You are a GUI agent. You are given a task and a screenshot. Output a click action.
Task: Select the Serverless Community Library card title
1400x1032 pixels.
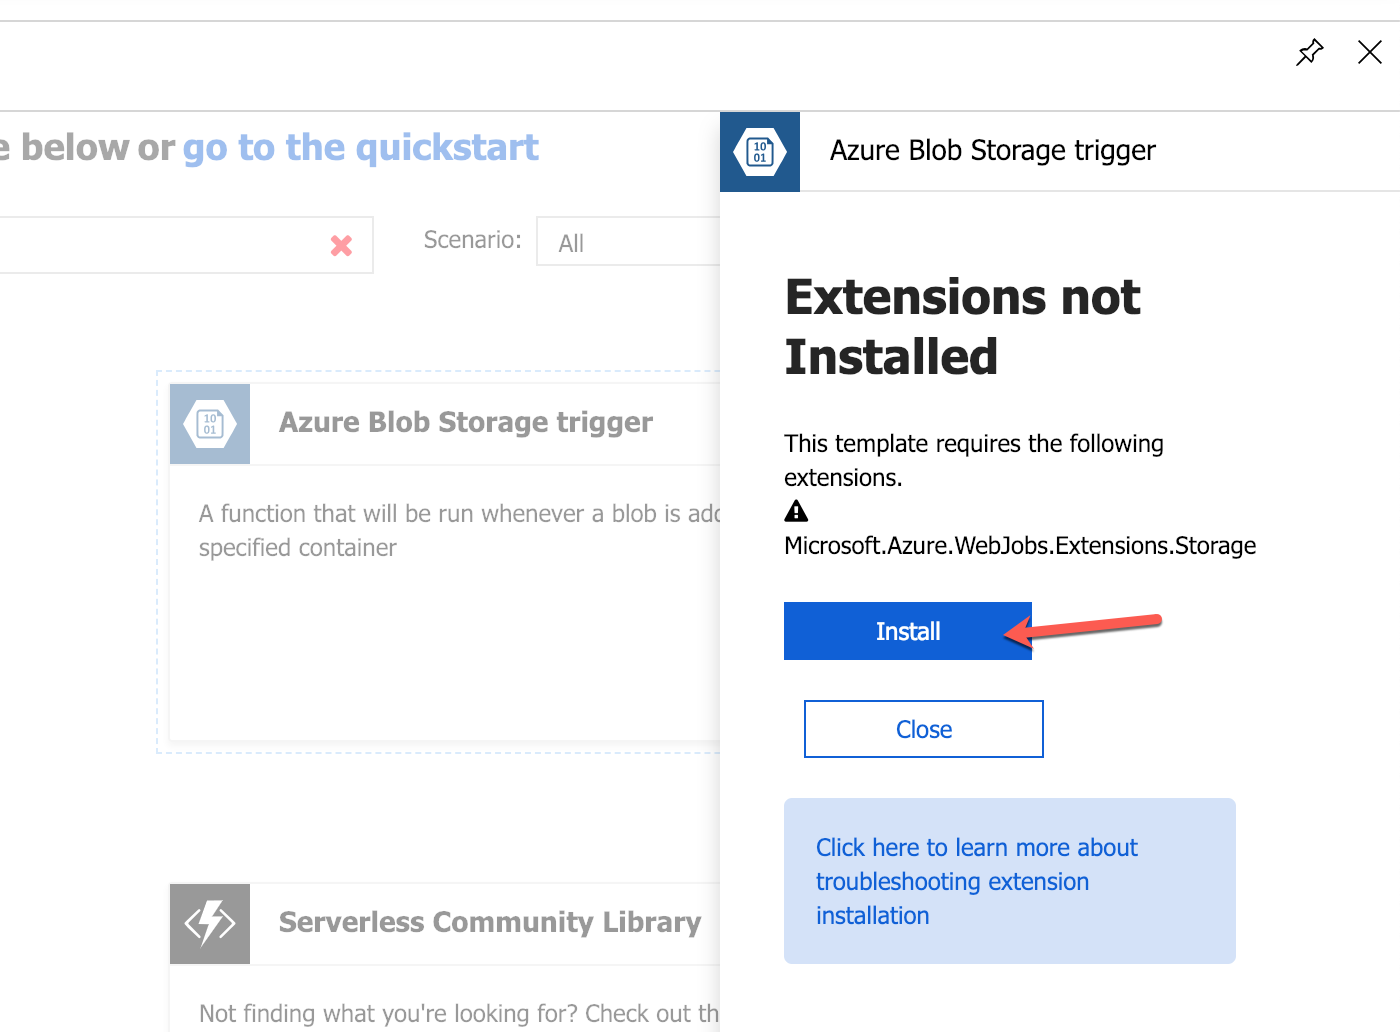pyautogui.click(x=490, y=922)
